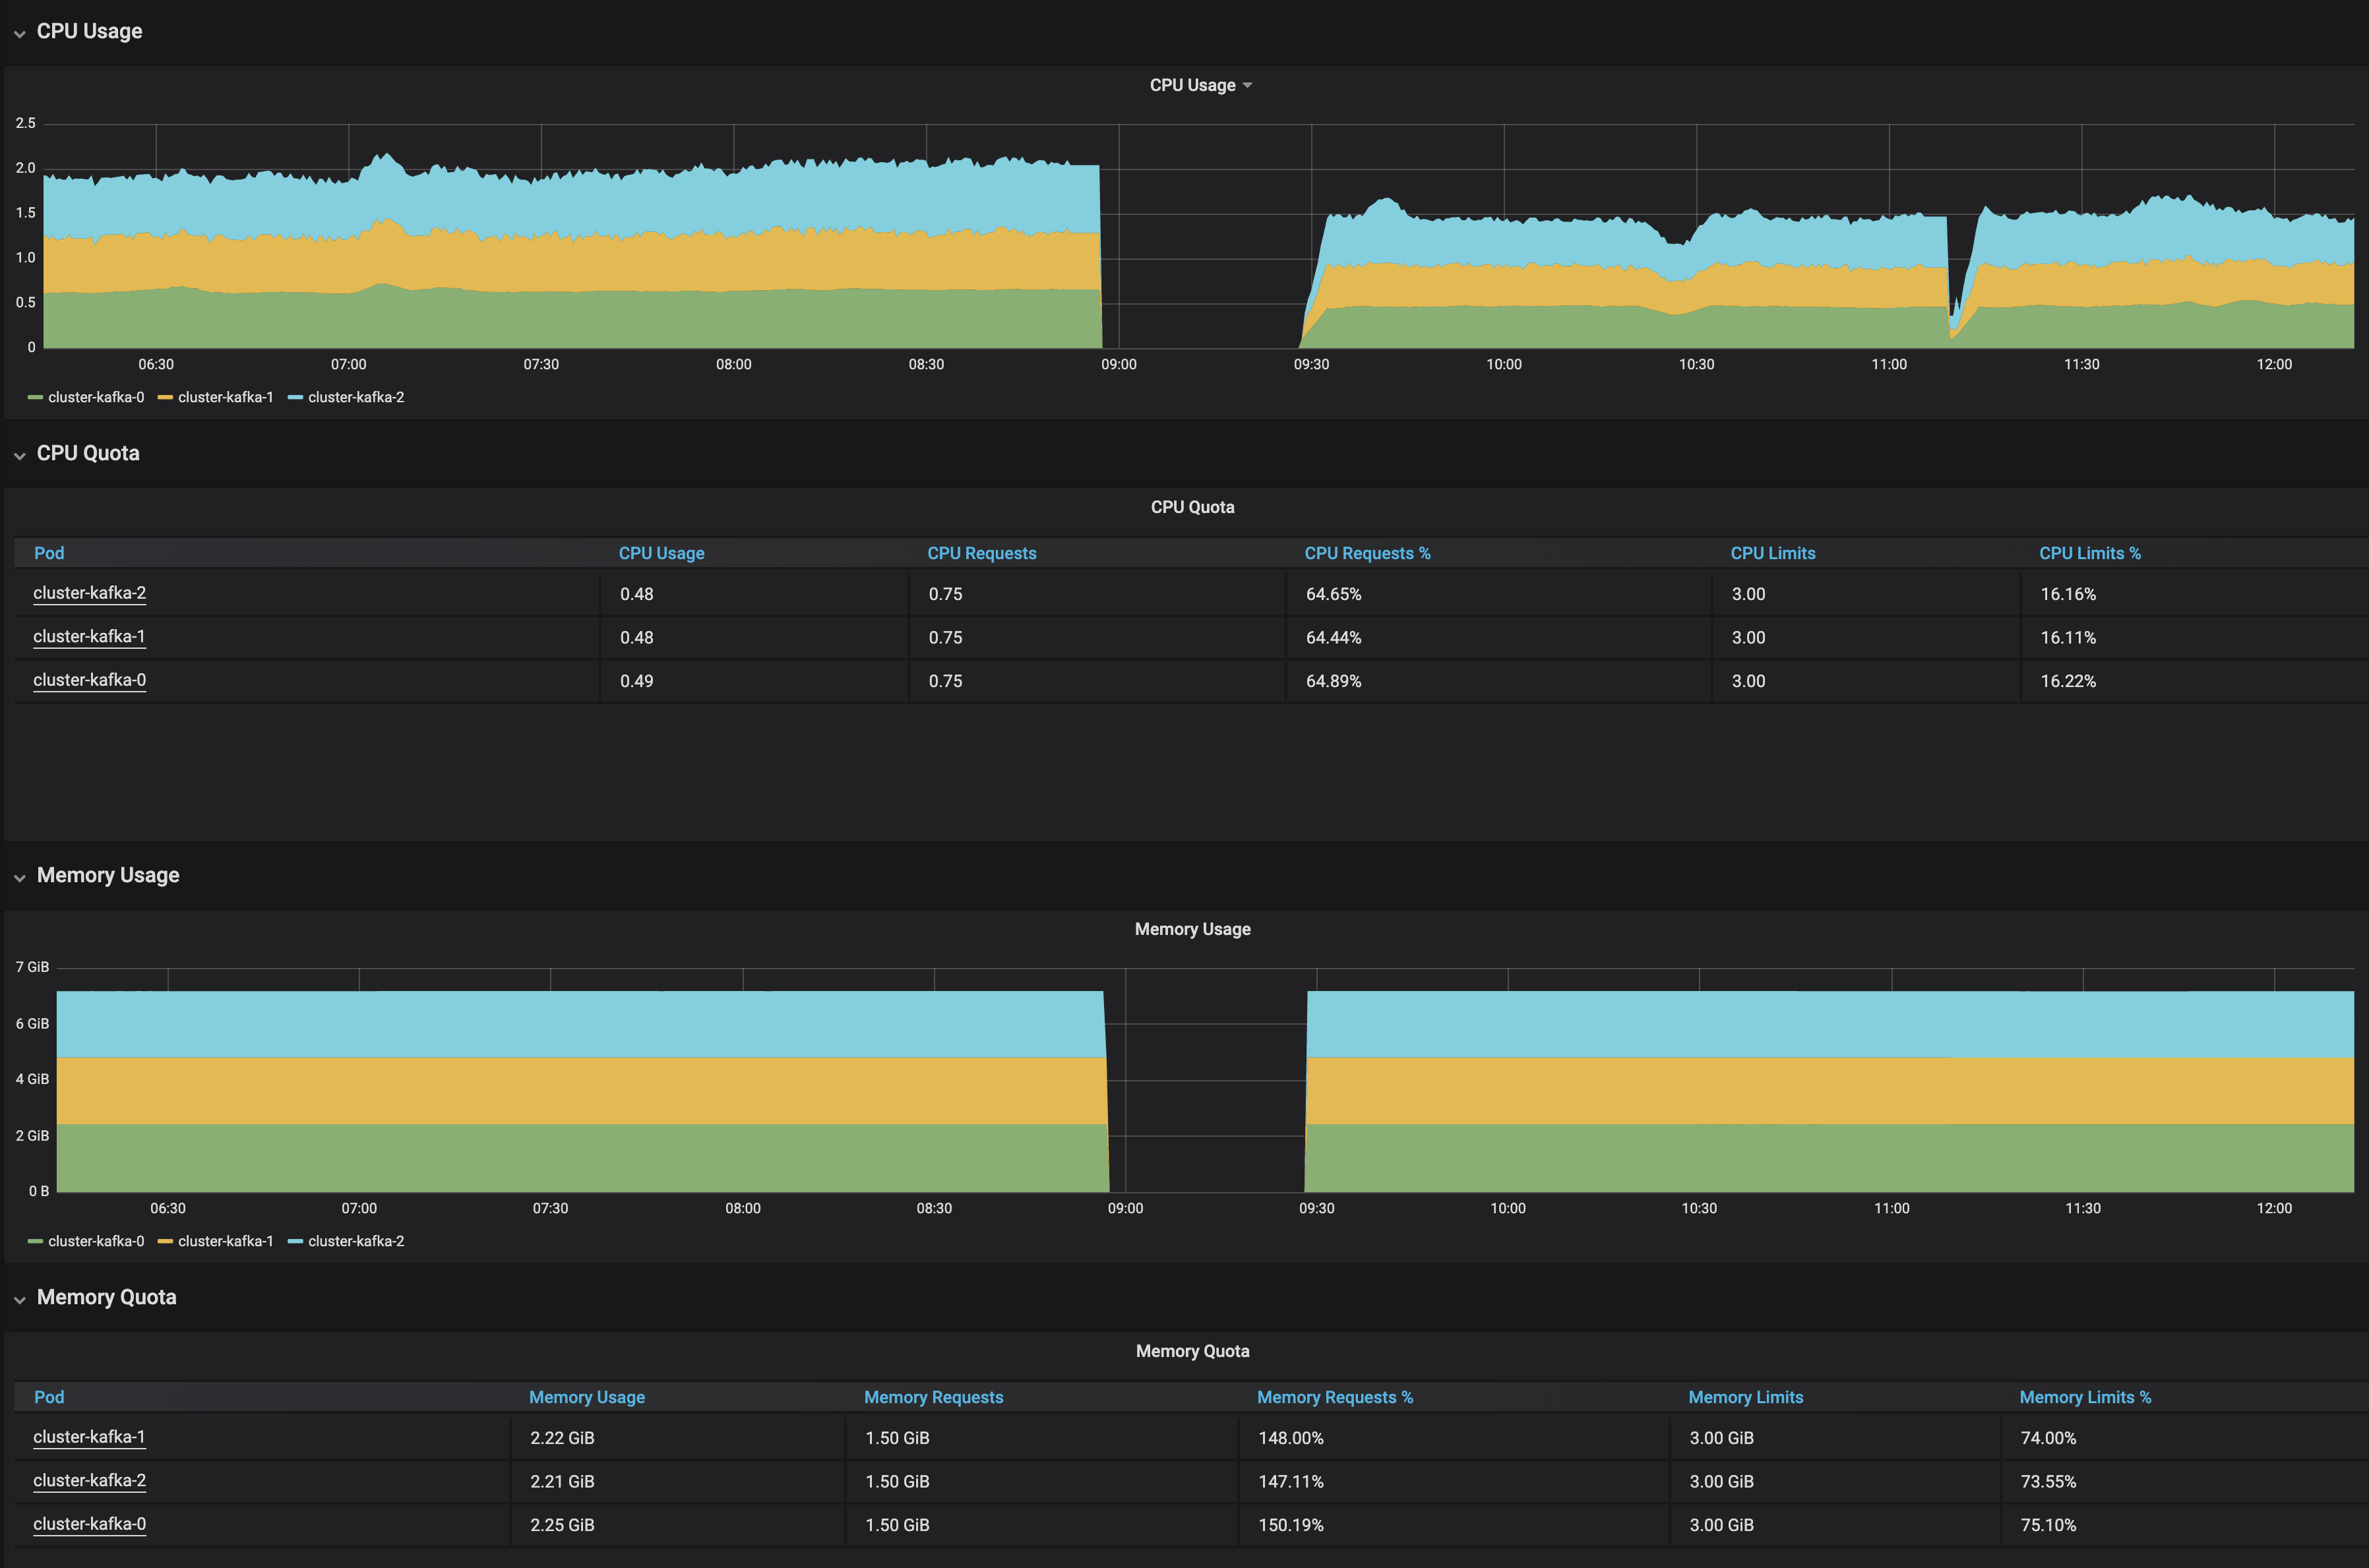Click cluster-kafka-2 color swatch in CPU legend
2369x1568 pixels.
(295, 398)
